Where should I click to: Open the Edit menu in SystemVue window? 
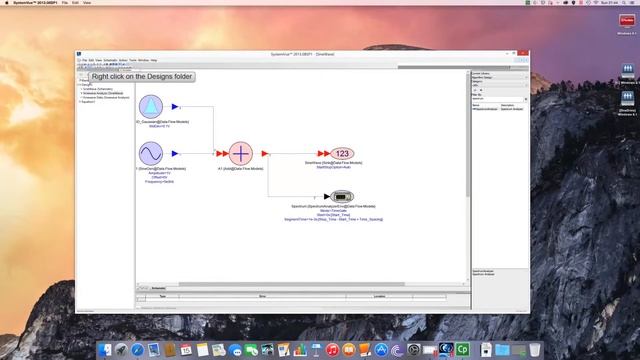(91, 60)
